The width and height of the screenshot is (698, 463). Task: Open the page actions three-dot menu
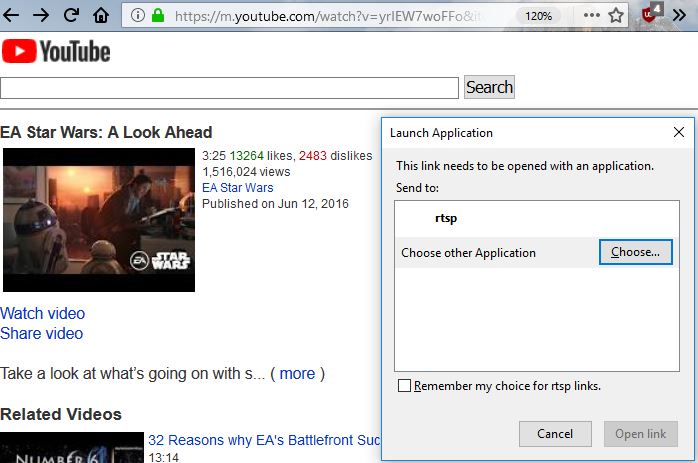click(592, 16)
